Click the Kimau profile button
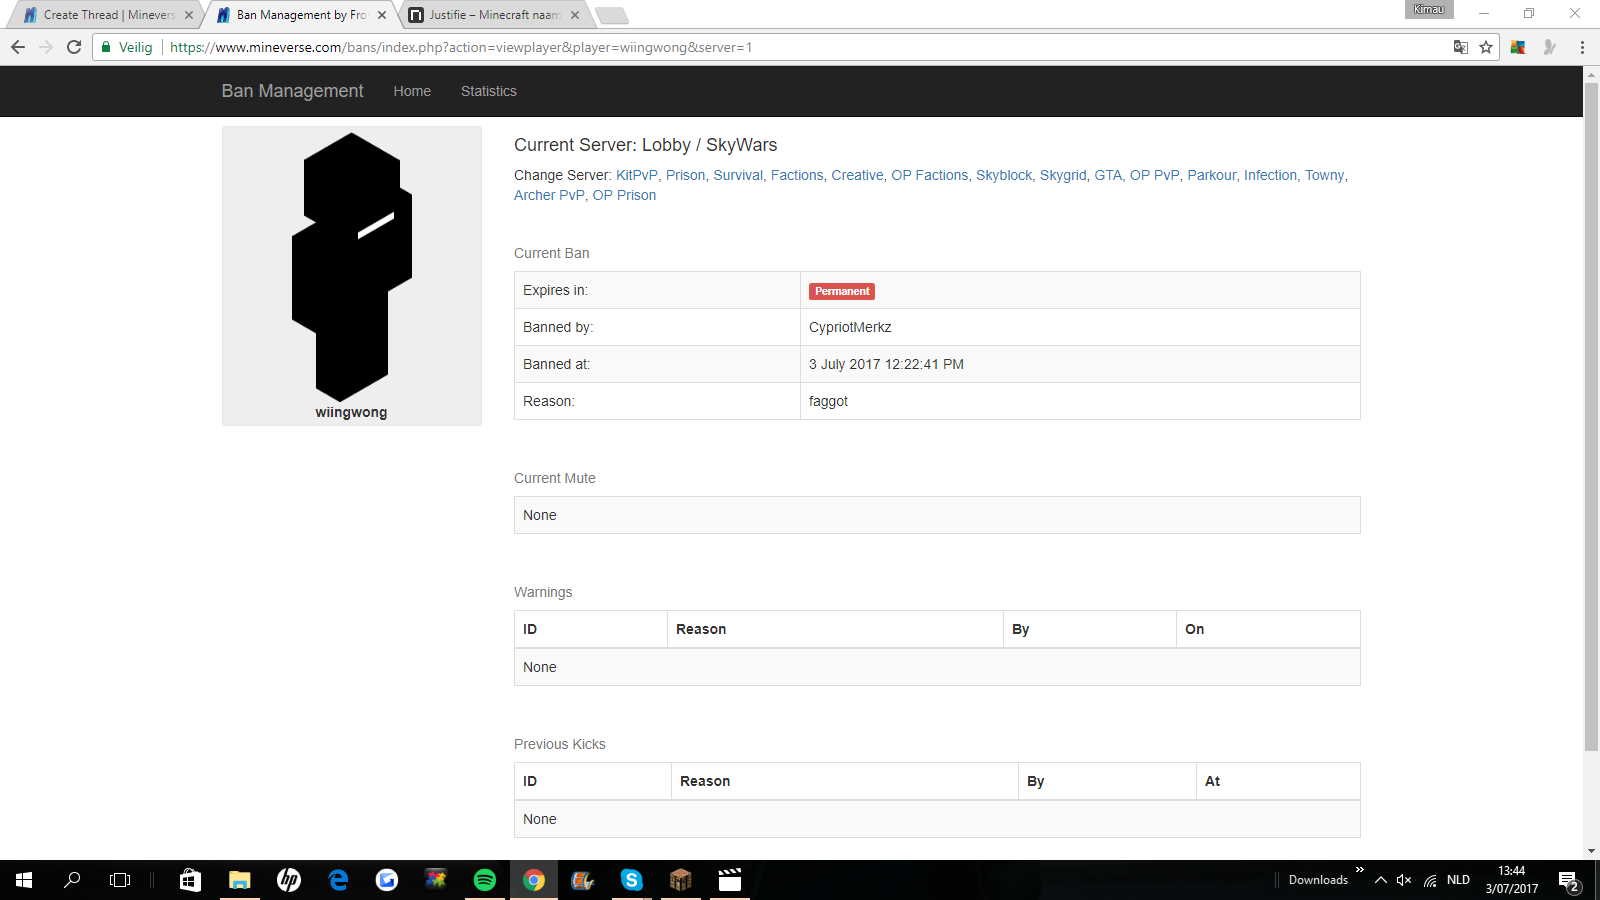The height and width of the screenshot is (900, 1600). point(1429,9)
